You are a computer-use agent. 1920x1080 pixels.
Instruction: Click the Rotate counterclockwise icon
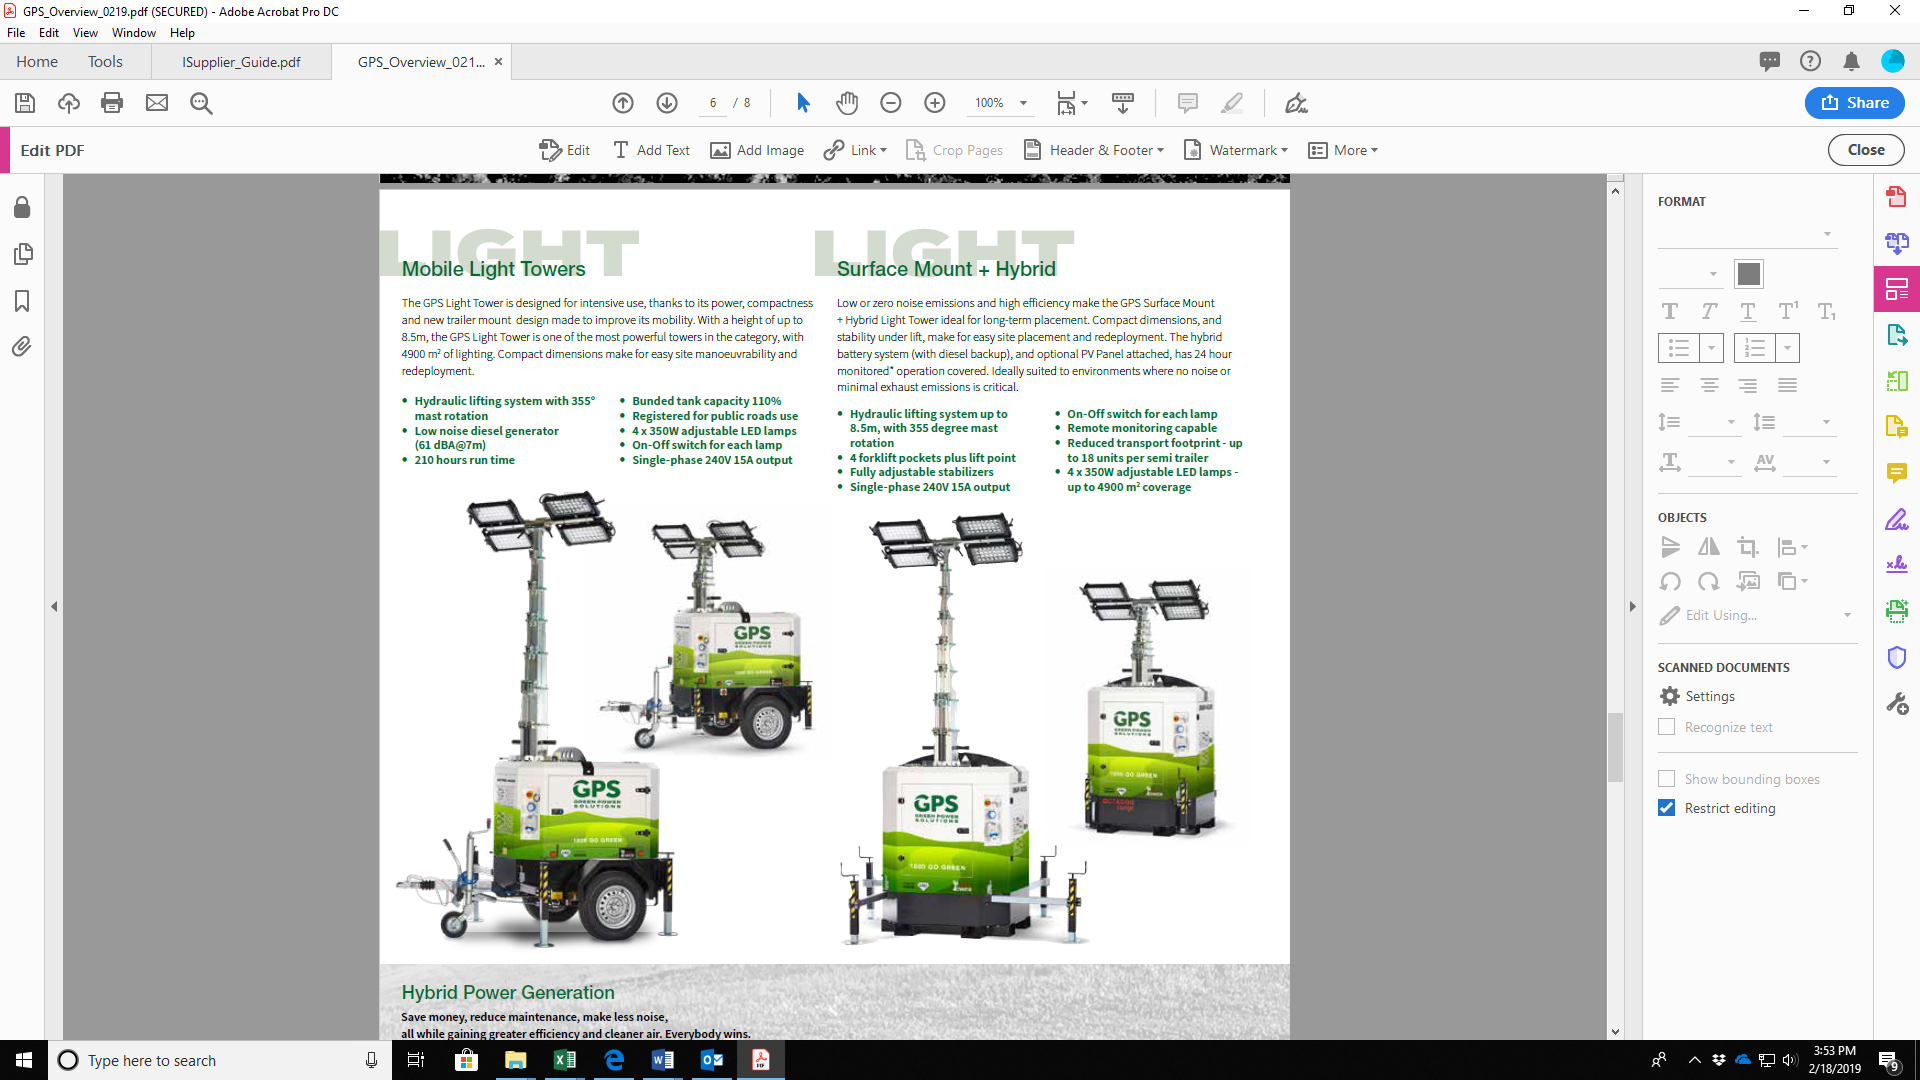click(x=1670, y=581)
